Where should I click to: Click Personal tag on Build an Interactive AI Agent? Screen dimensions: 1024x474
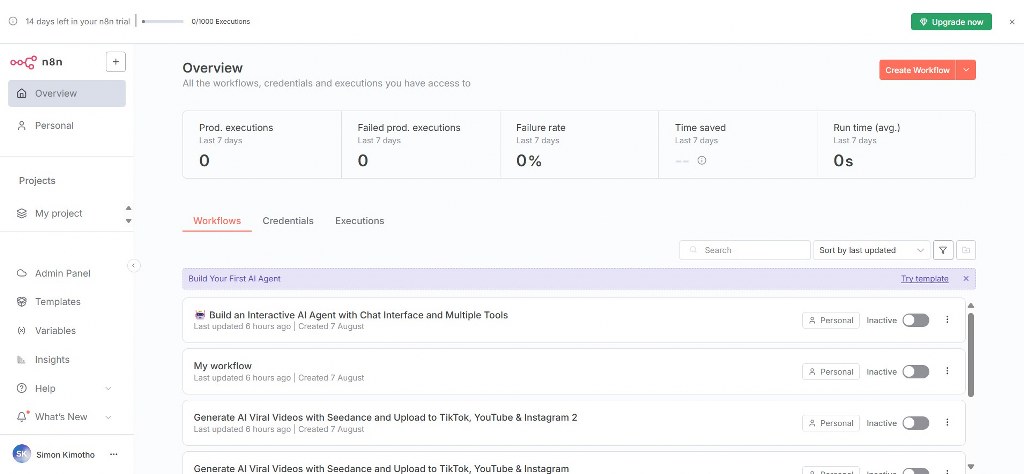coord(831,320)
